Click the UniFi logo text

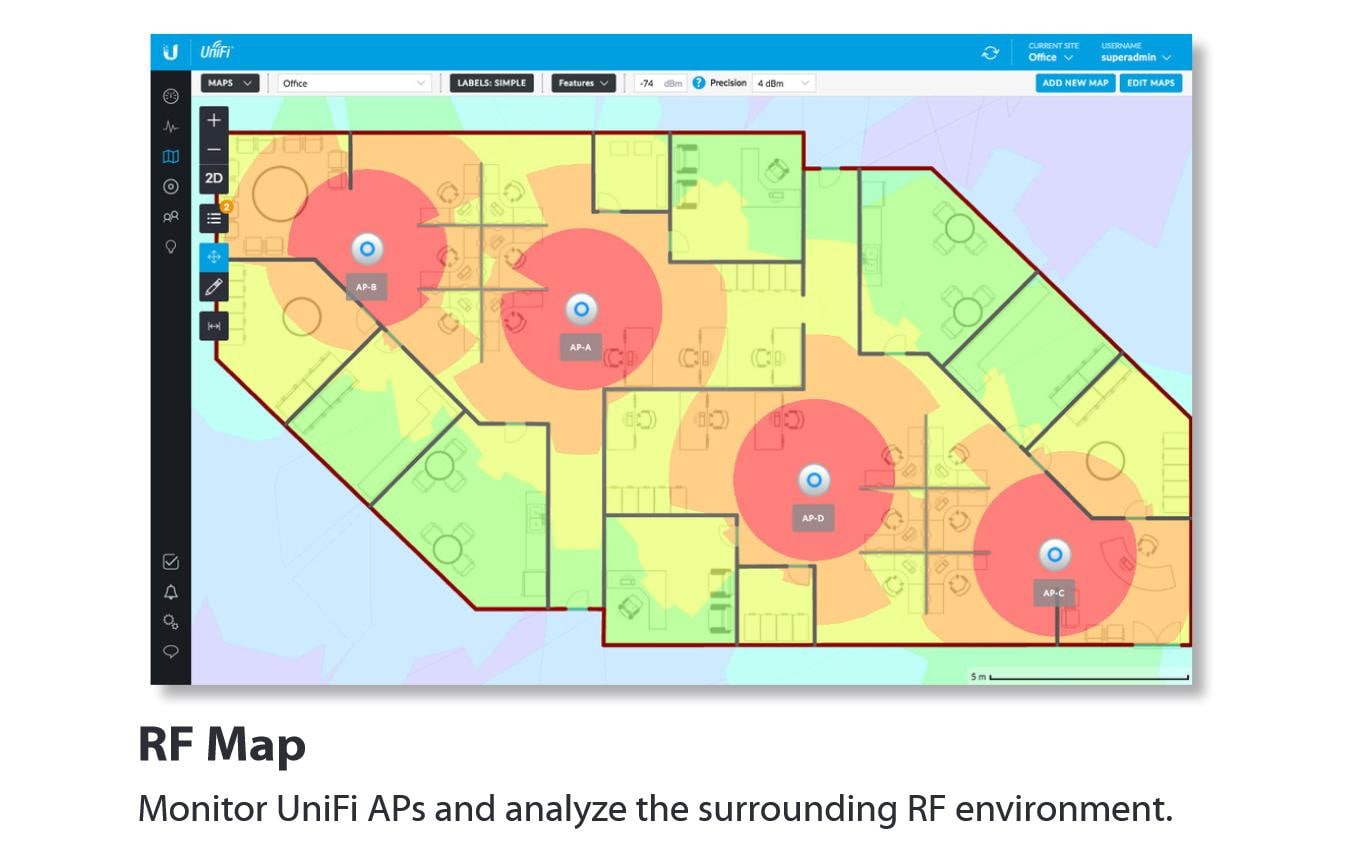tap(216, 52)
